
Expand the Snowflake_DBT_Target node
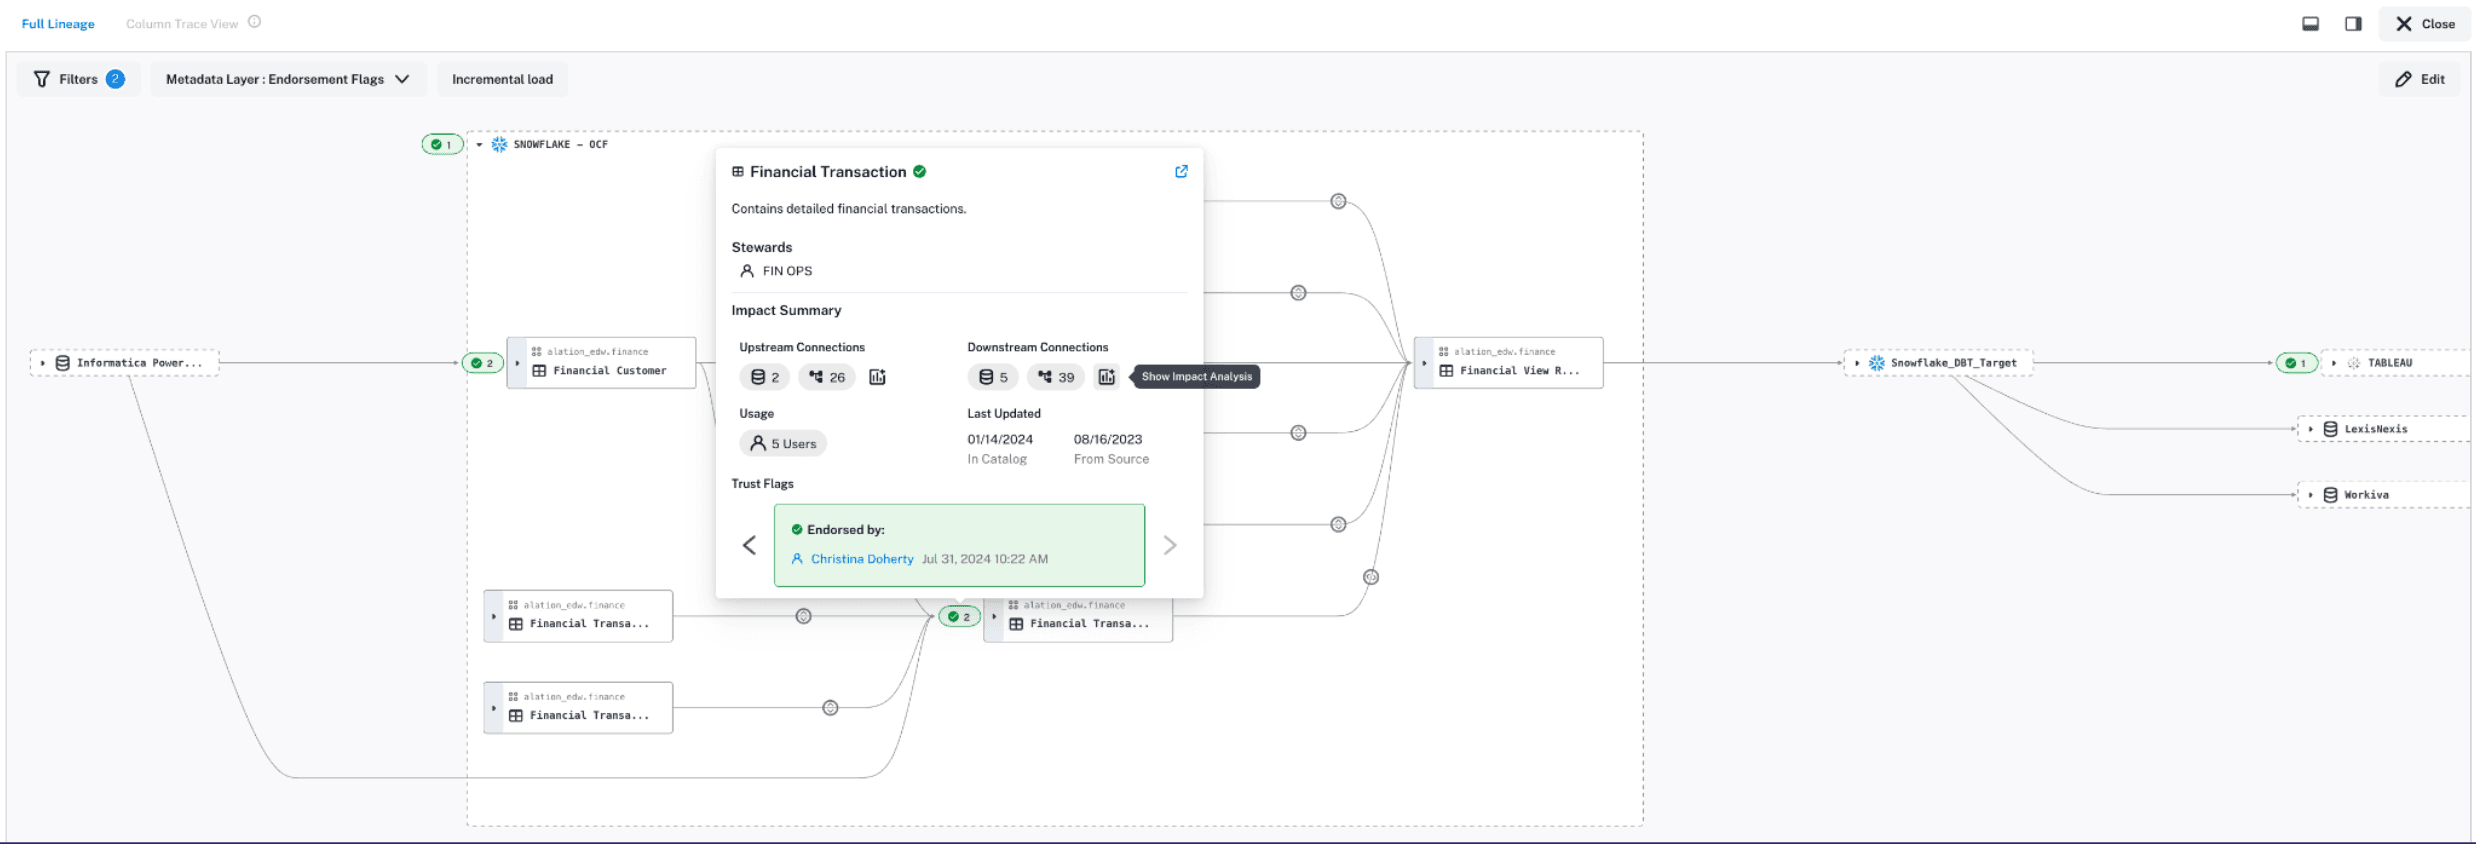(x=1857, y=363)
